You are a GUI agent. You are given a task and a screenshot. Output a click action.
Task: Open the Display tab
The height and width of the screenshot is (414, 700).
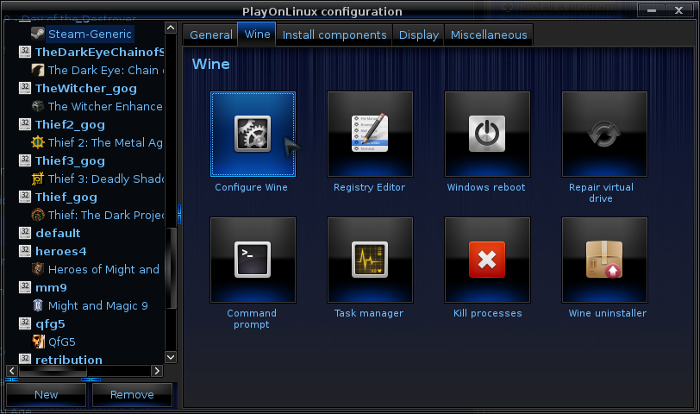(419, 35)
